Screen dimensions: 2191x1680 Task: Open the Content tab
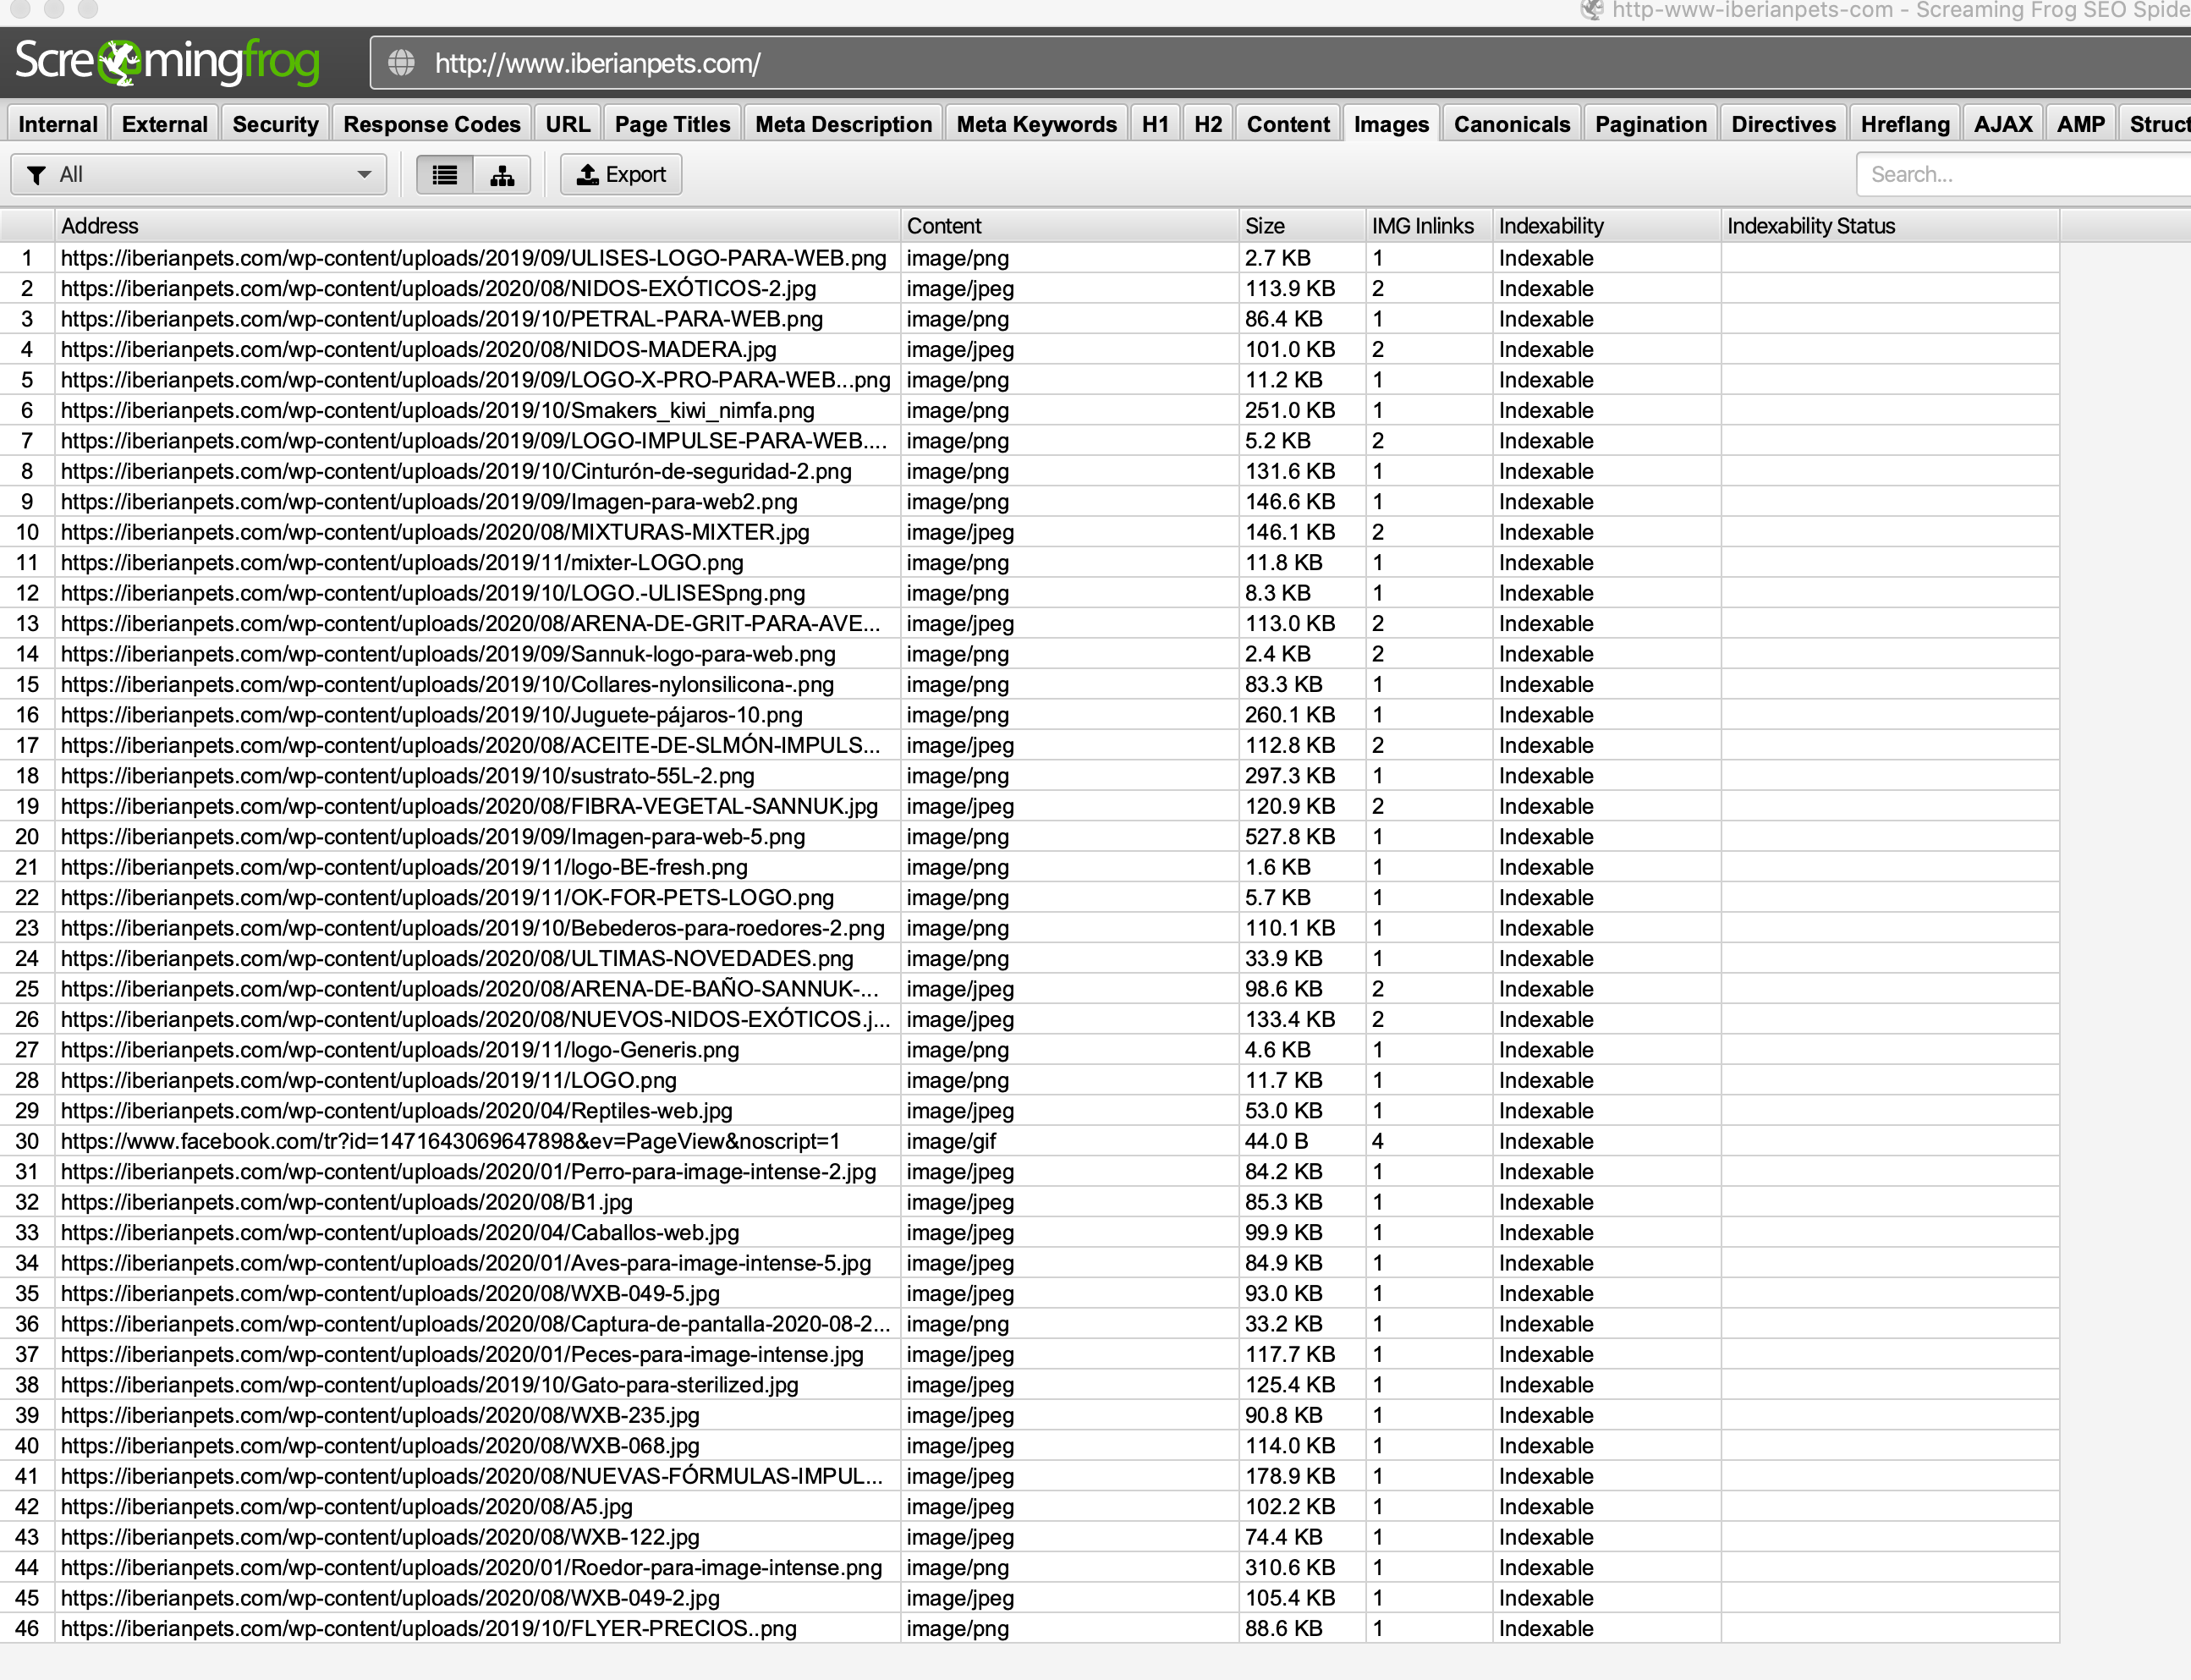point(1288,124)
